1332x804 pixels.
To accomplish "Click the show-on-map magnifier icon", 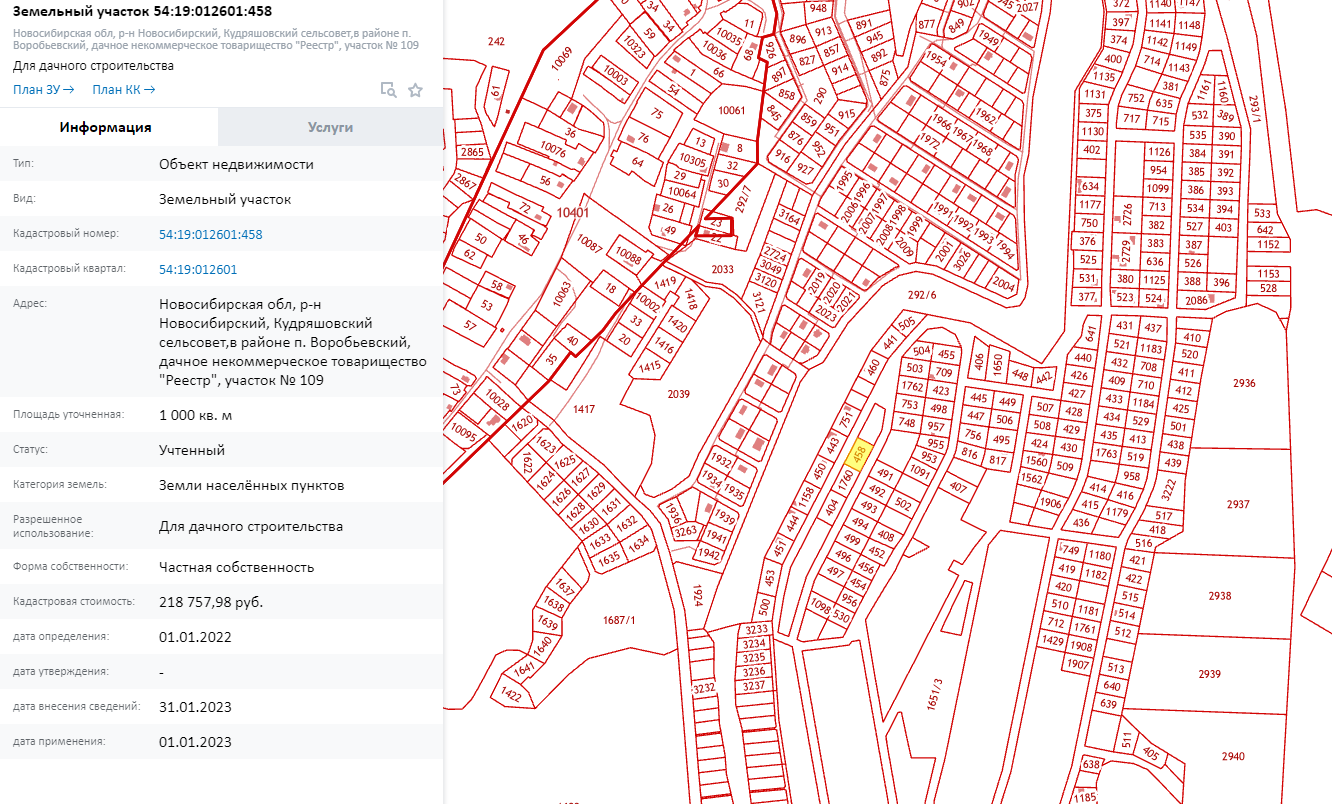I will click(x=388, y=90).
